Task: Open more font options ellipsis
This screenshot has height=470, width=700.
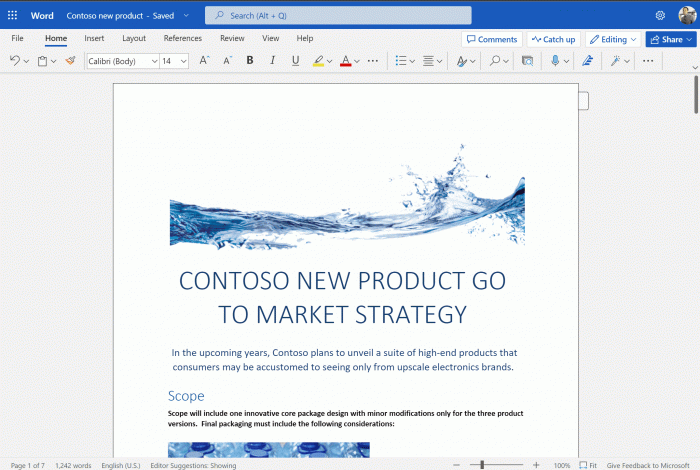Action: [x=373, y=61]
